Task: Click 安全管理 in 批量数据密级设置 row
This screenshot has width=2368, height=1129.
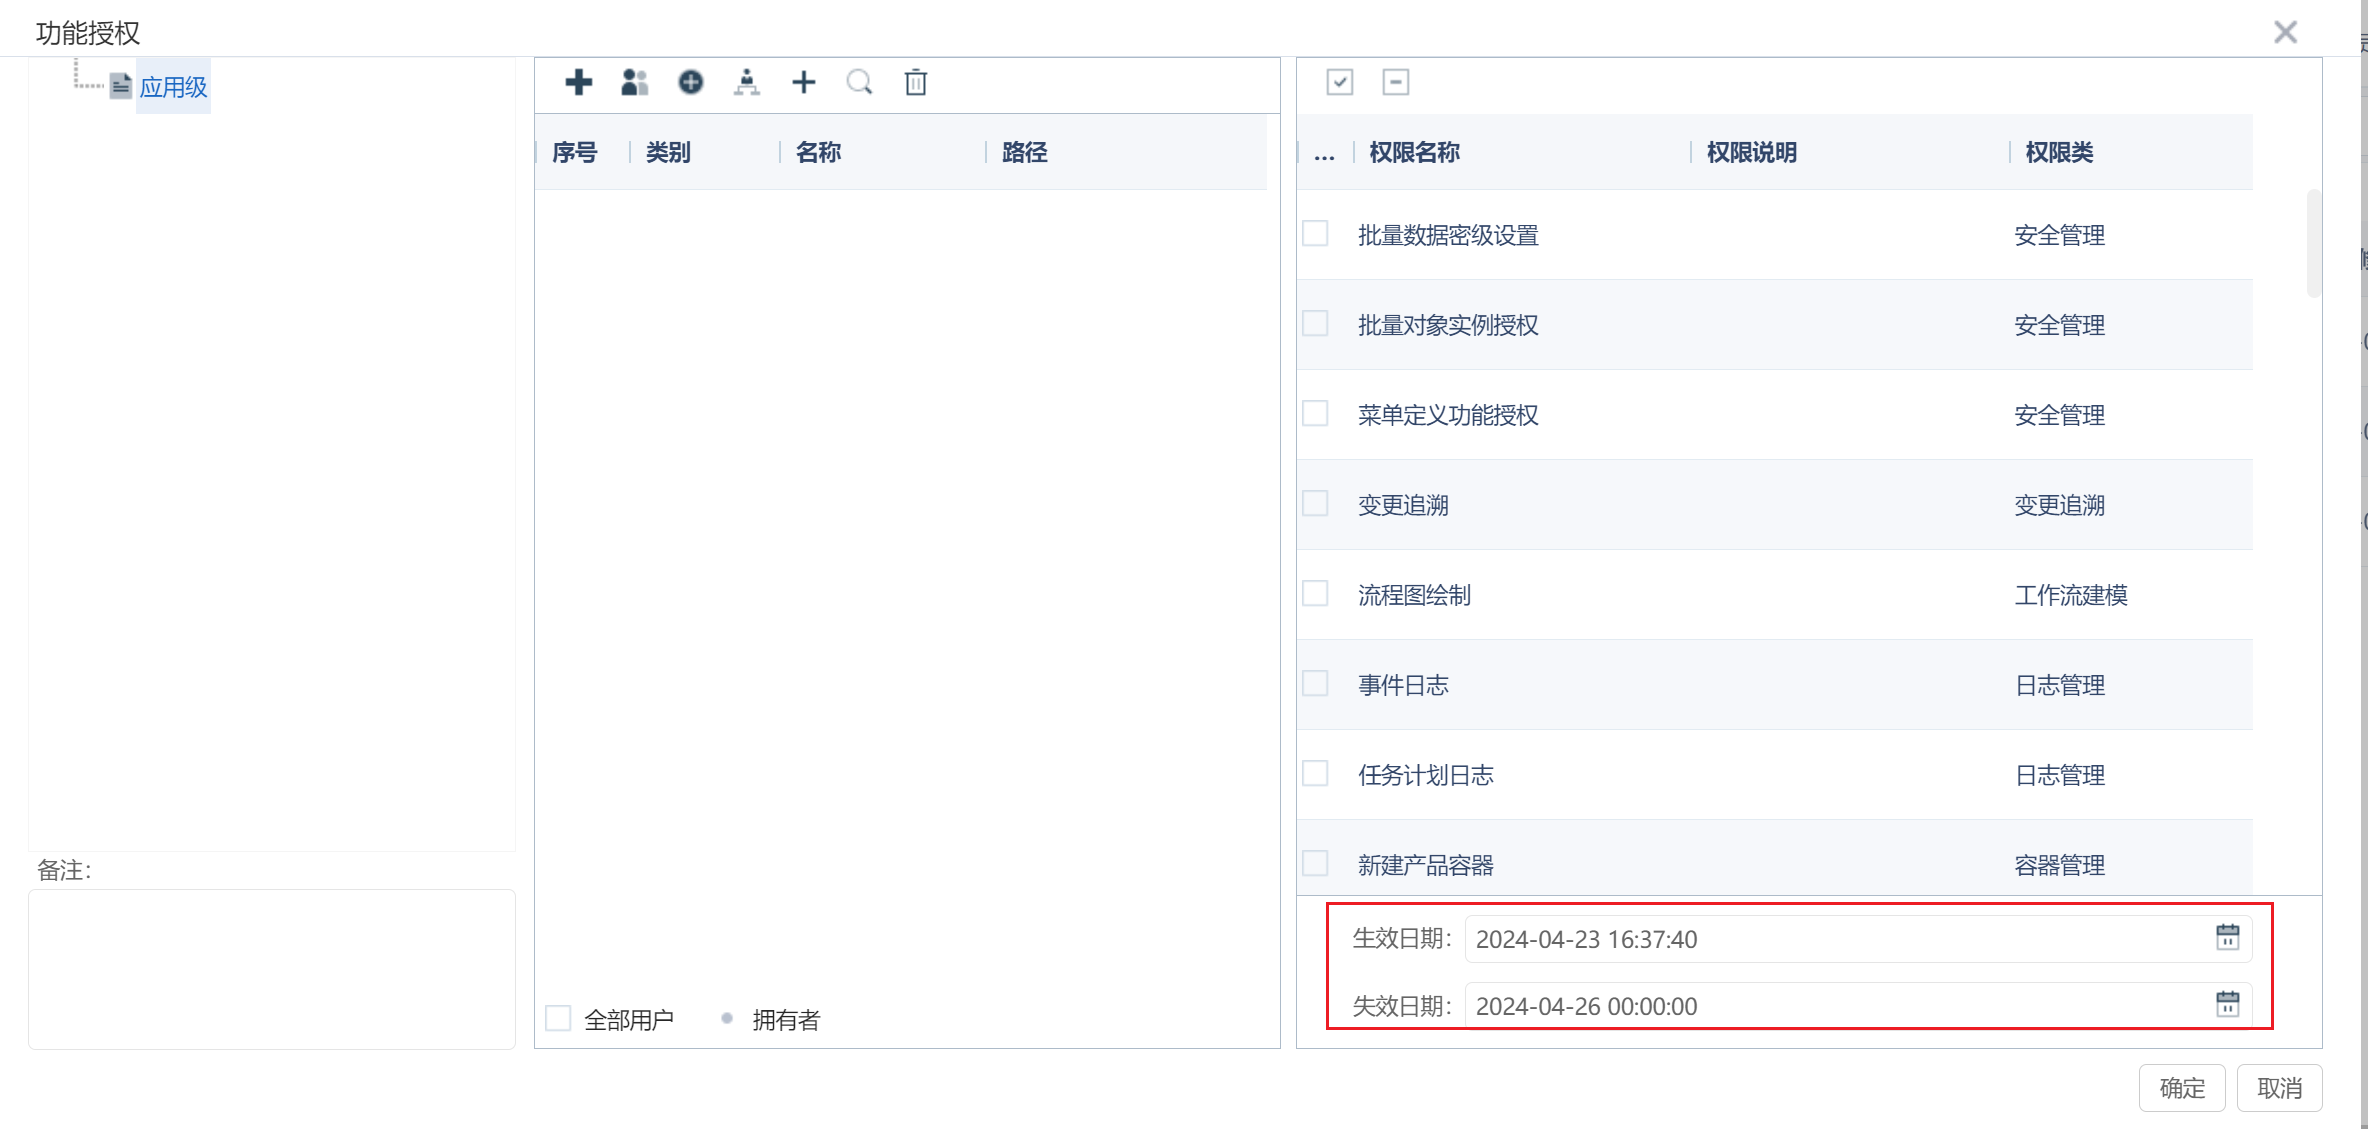Action: 2060,235
